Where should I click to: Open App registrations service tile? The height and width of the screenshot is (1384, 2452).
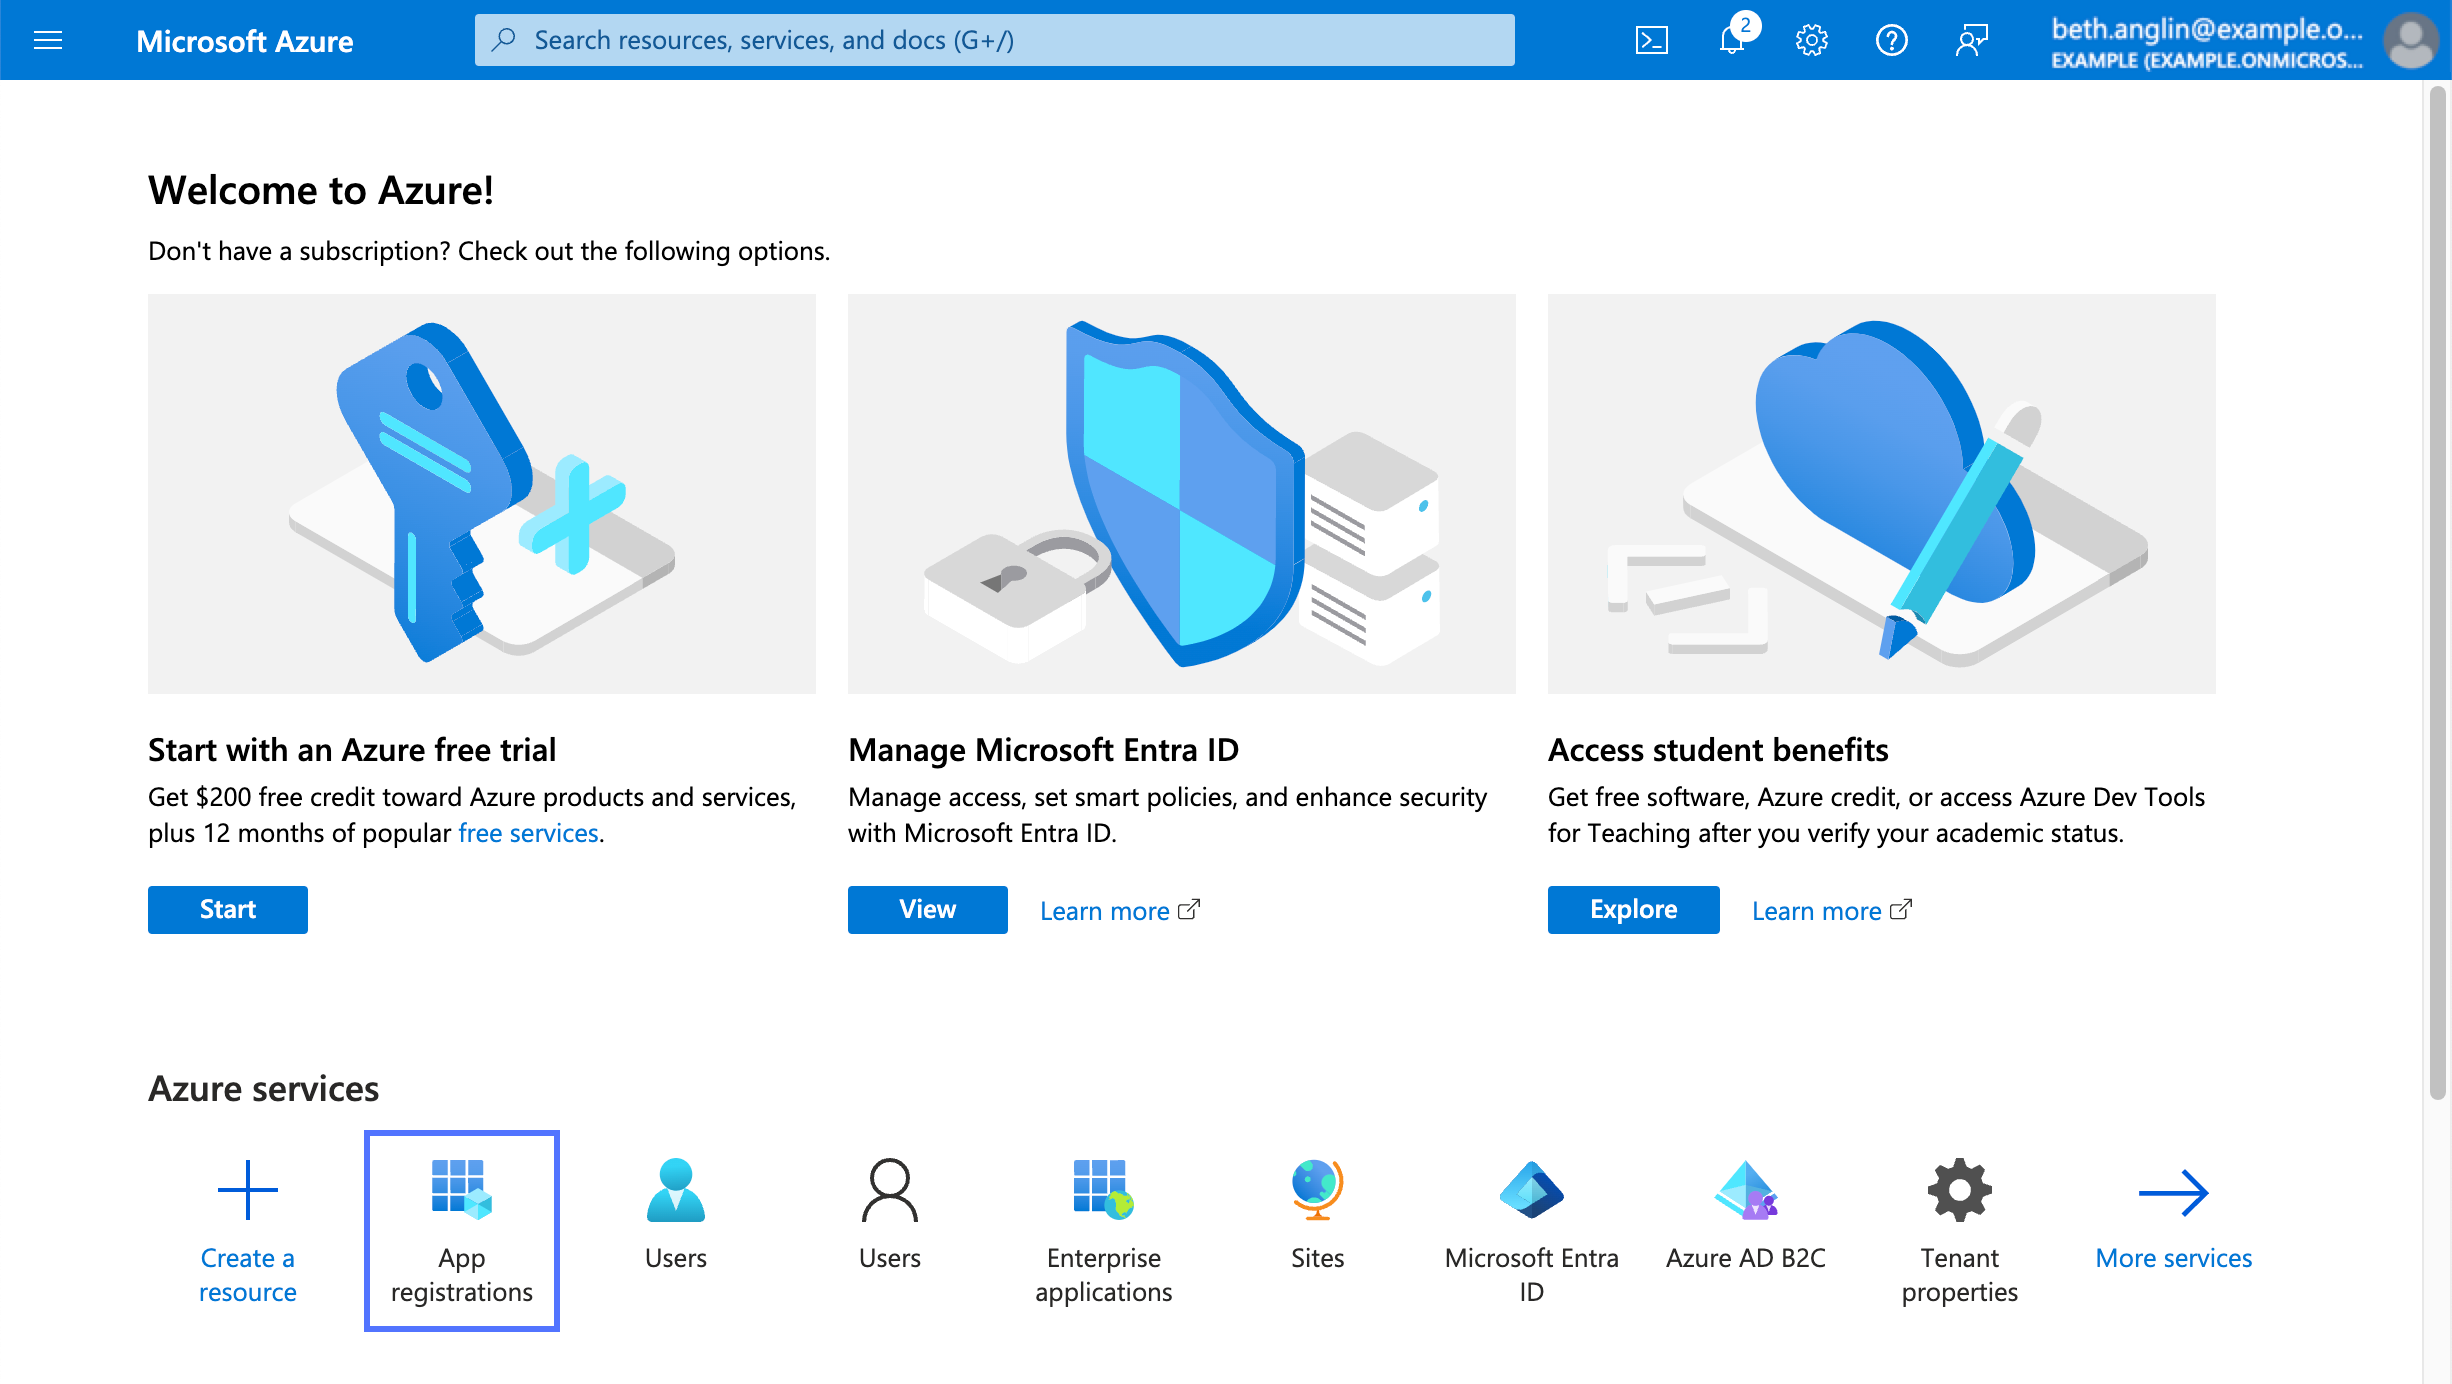click(x=462, y=1231)
